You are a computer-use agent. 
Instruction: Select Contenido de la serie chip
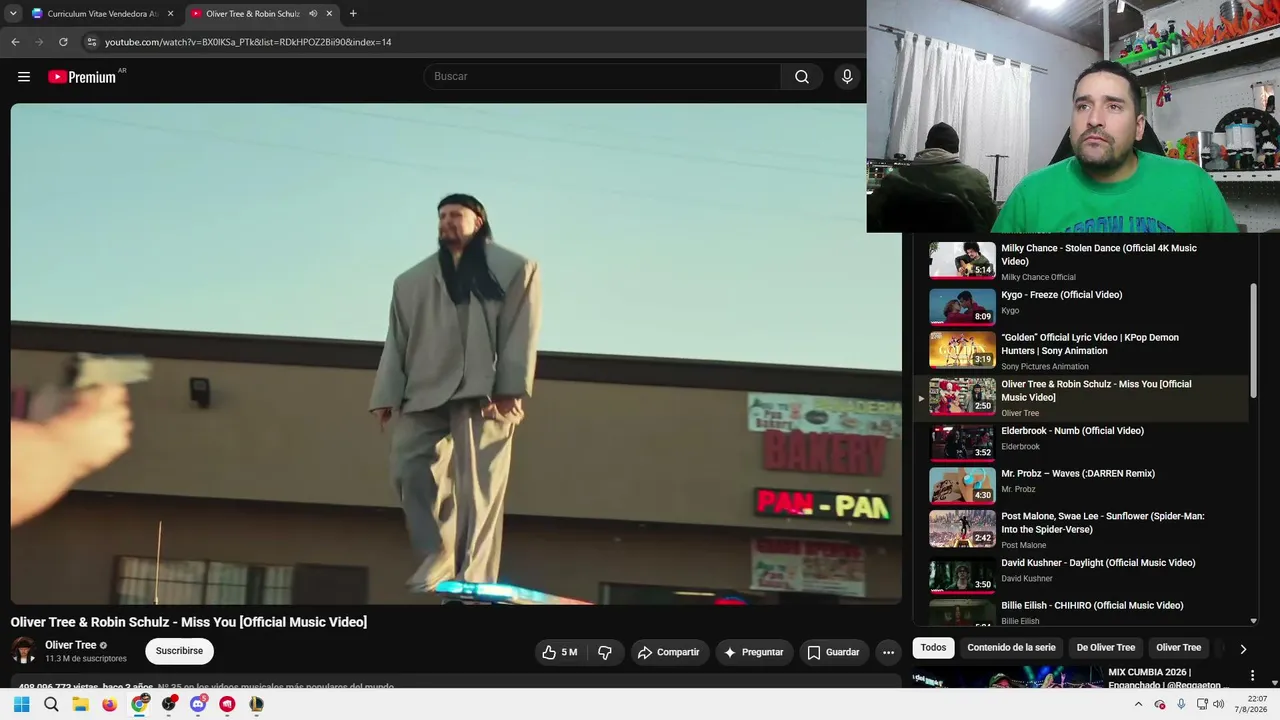click(1011, 648)
